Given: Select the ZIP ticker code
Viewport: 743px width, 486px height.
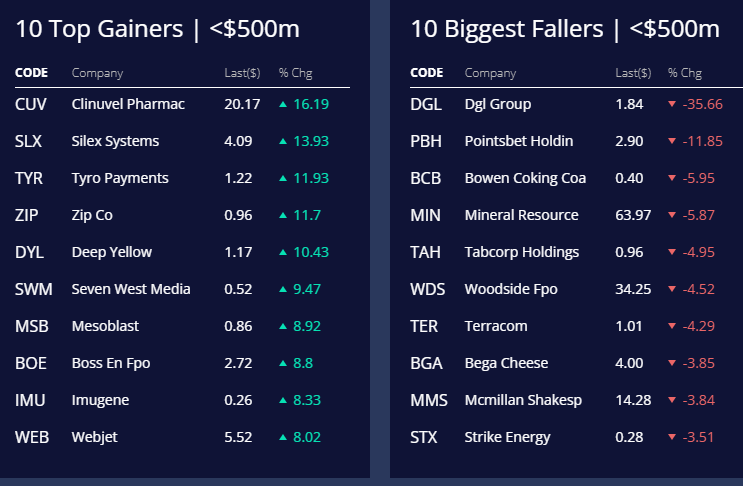Looking at the screenshot, I should [x=27, y=215].
